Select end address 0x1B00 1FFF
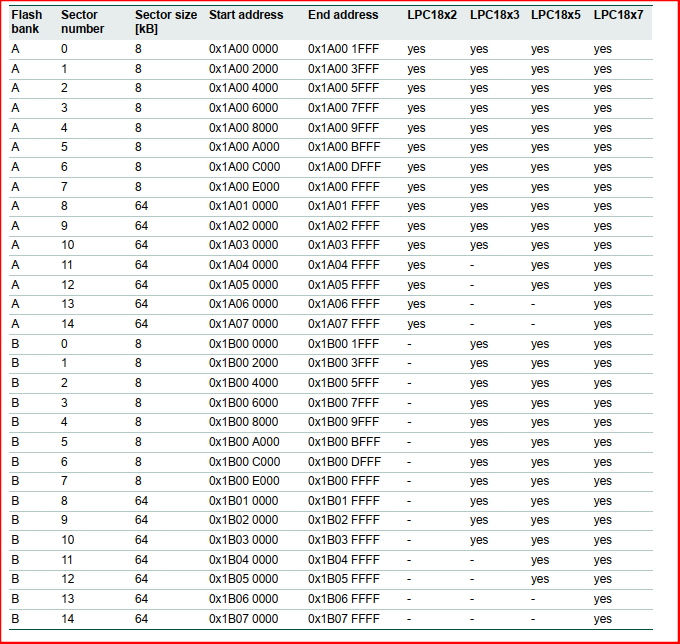 [343, 344]
